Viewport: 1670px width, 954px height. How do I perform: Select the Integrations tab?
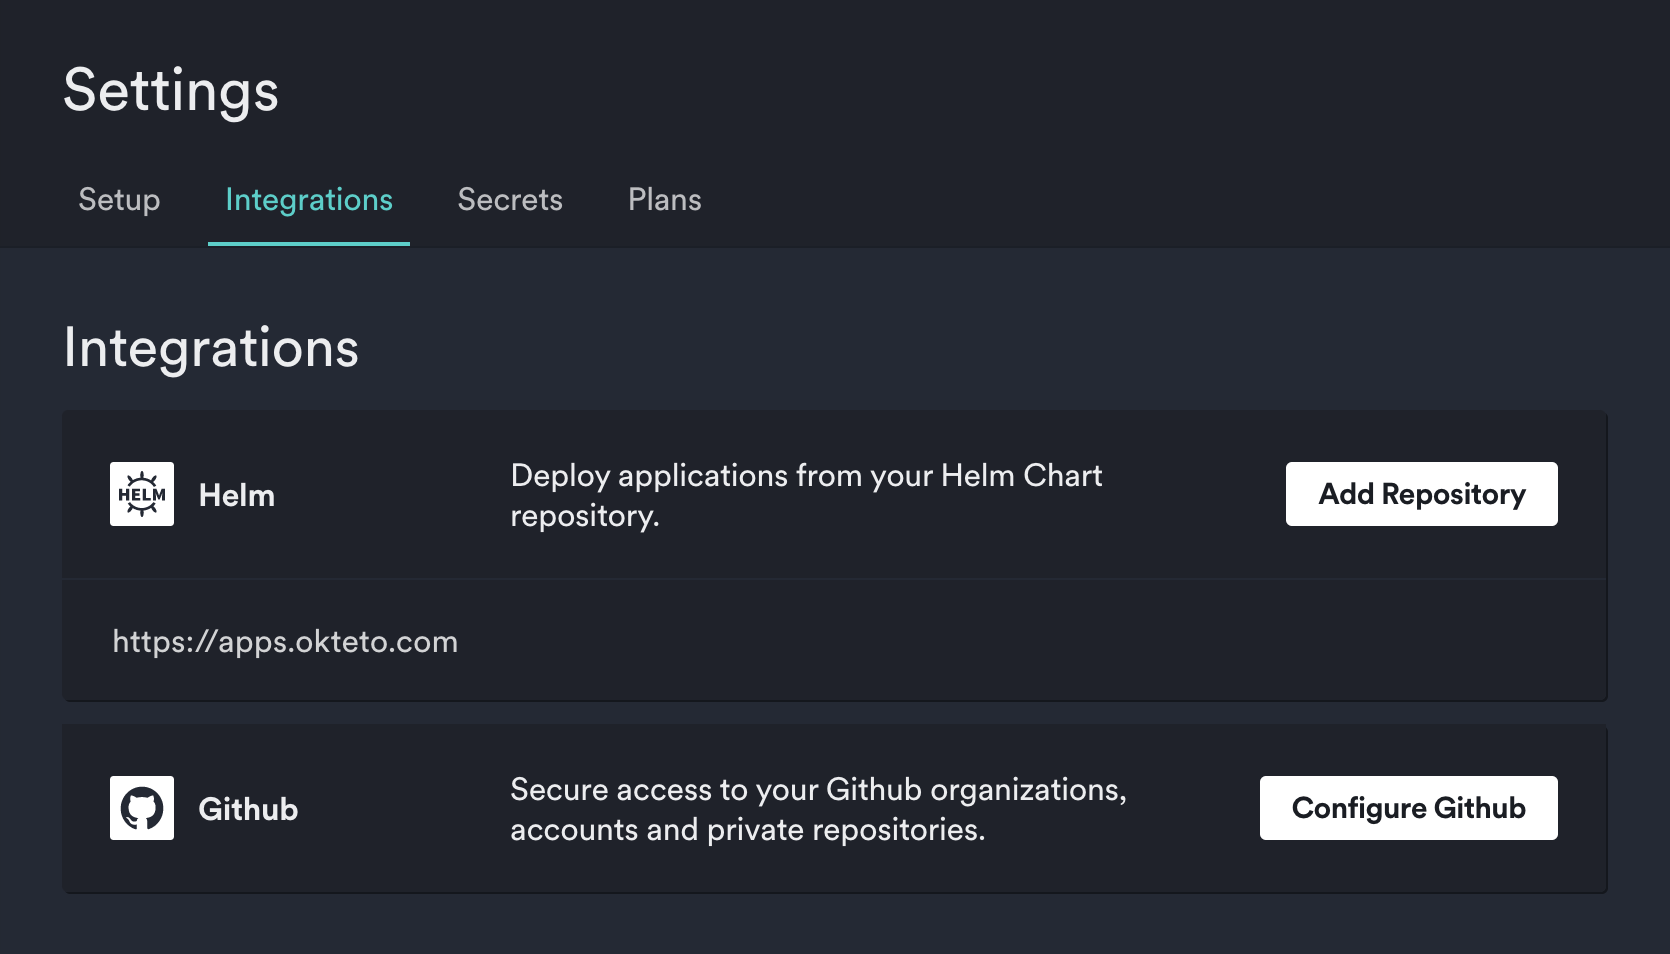(x=309, y=200)
